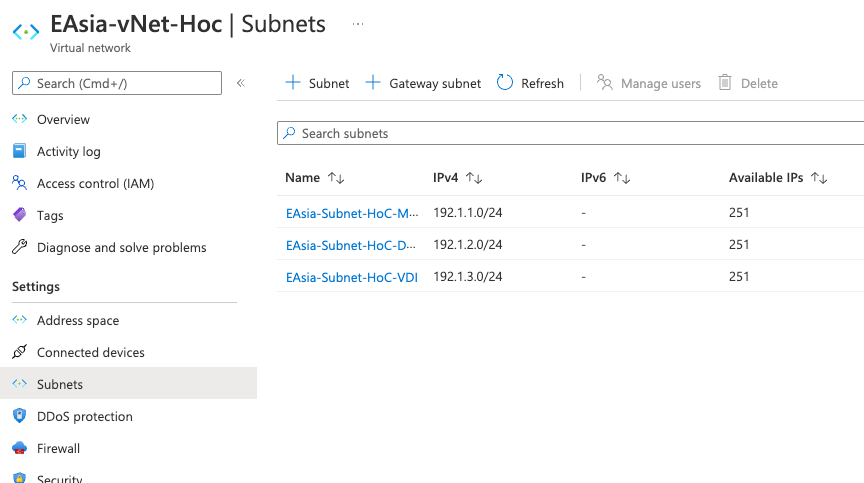Open the Connected devices page

[x=91, y=352]
